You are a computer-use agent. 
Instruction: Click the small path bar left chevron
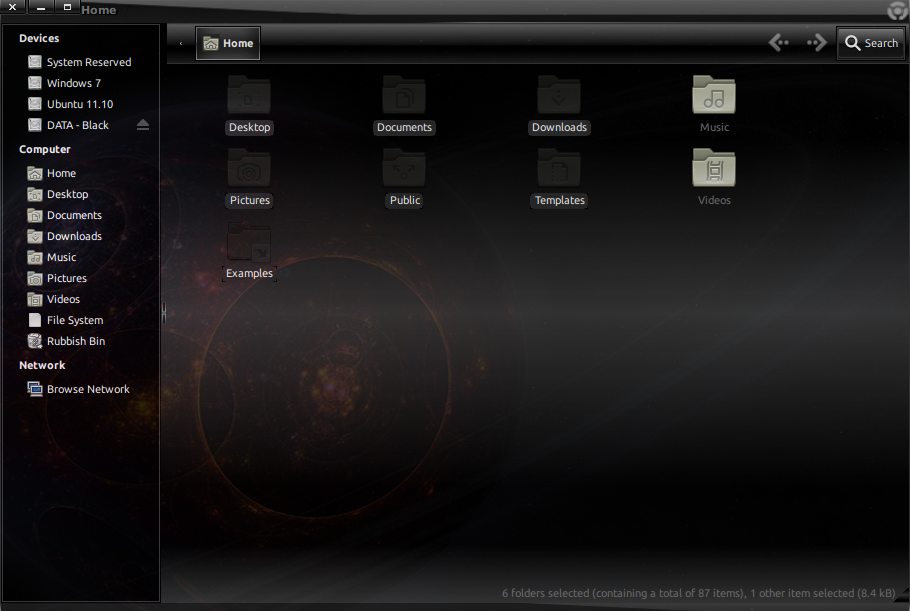tap(181, 43)
